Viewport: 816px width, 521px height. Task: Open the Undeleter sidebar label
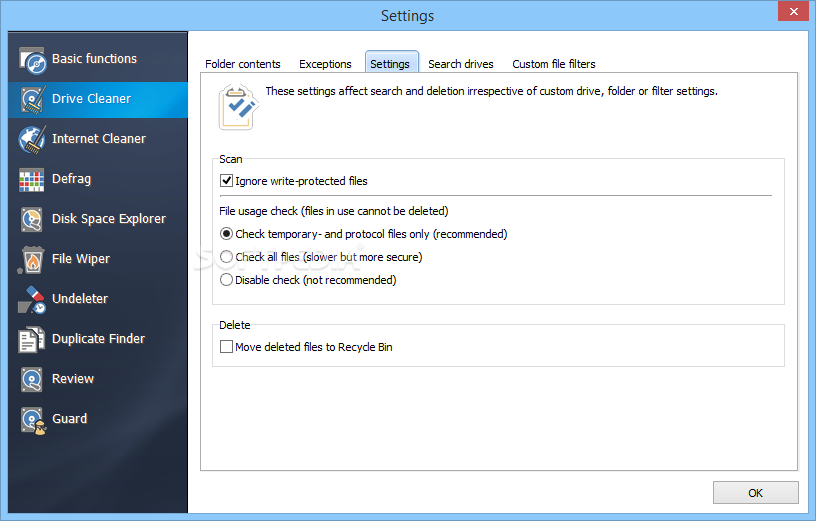[x=80, y=299]
